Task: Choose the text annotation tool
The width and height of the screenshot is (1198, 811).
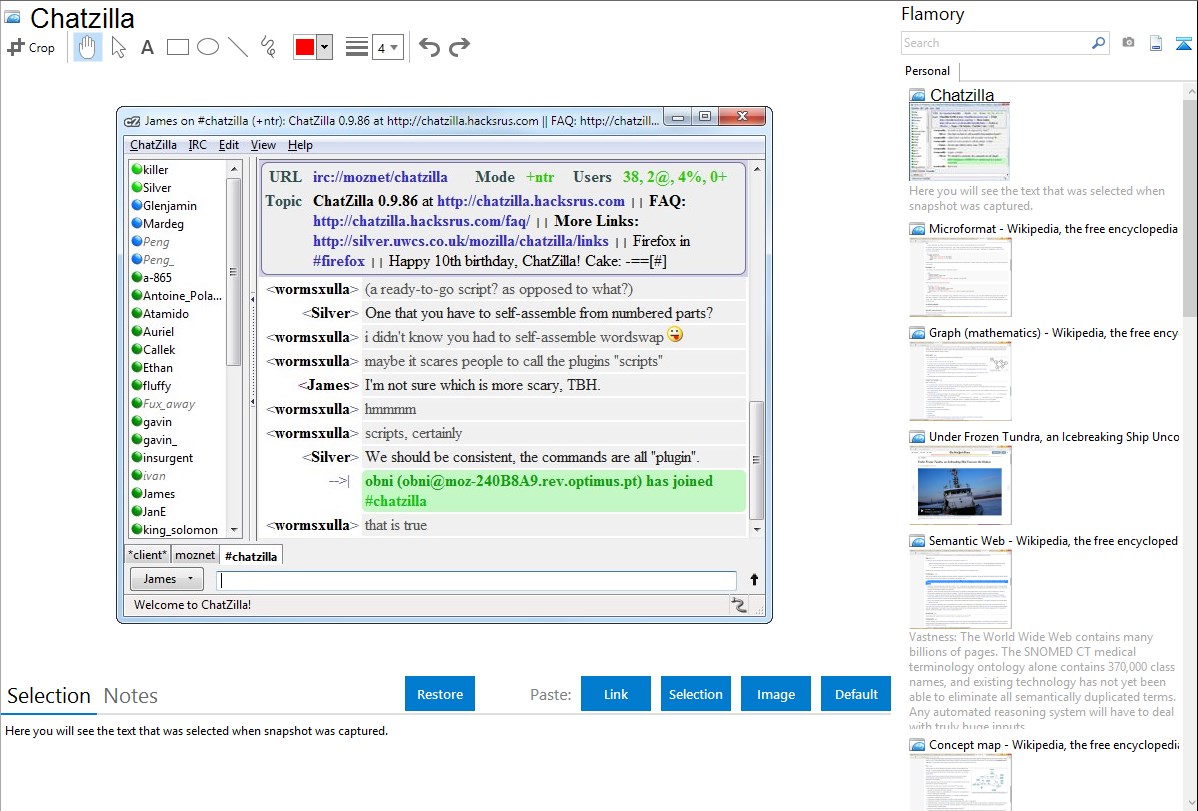Action: [x=147, y=47]
